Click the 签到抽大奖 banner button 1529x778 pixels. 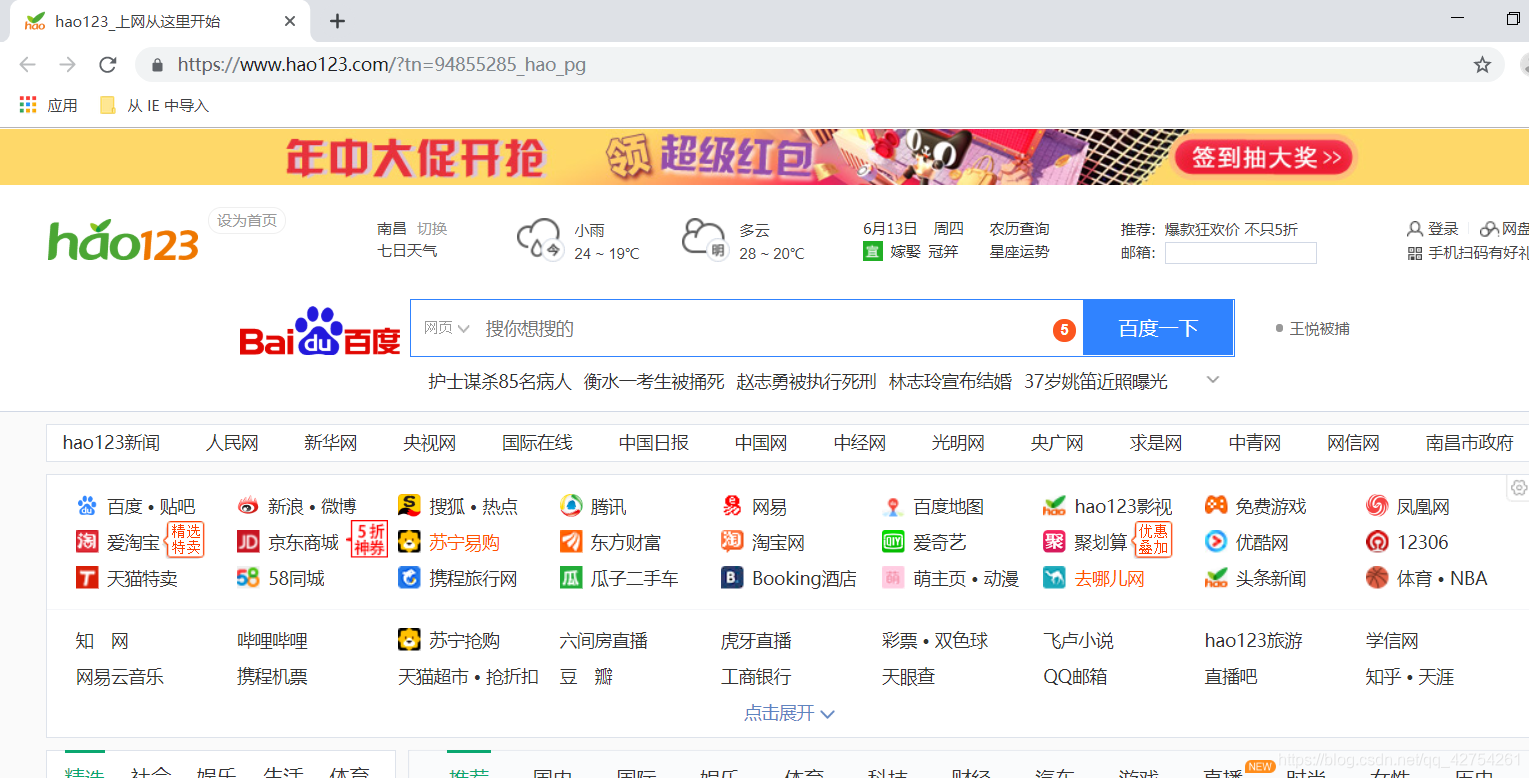click(1266, 157)
